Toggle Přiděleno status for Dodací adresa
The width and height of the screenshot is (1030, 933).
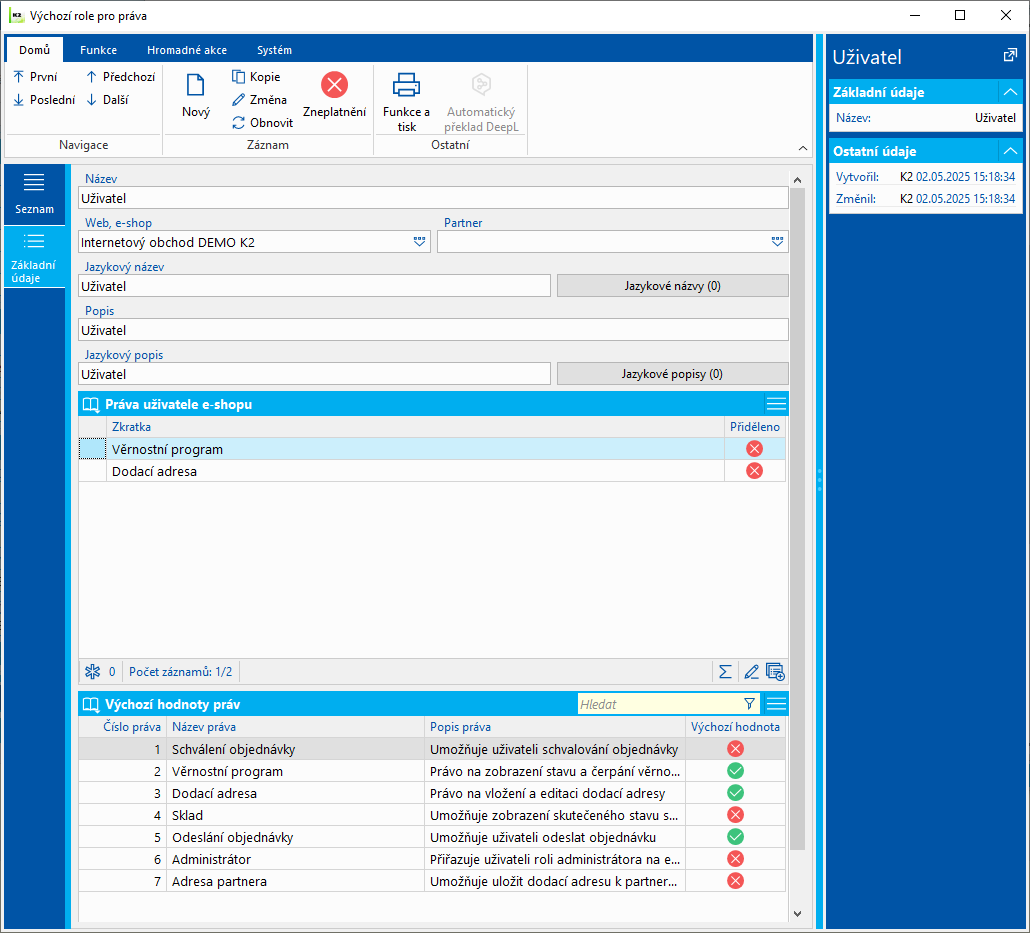coord(754,470)
